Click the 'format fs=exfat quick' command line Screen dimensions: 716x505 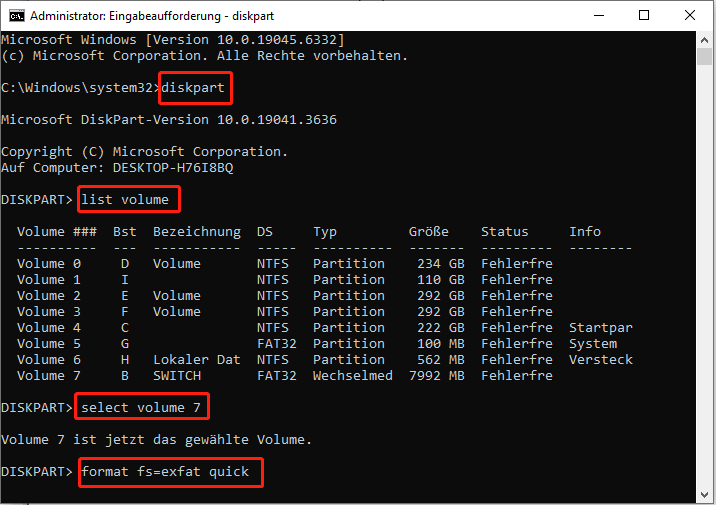[170, 472]
